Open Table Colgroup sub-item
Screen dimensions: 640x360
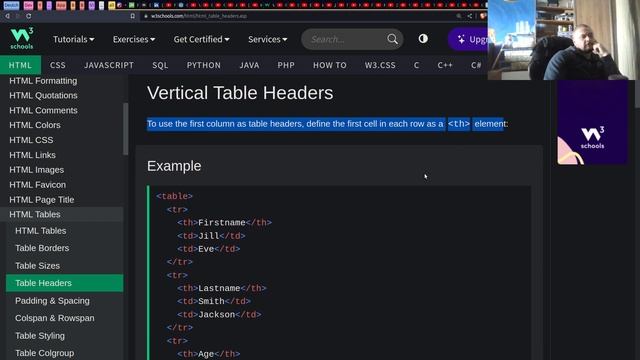[44, 353]
